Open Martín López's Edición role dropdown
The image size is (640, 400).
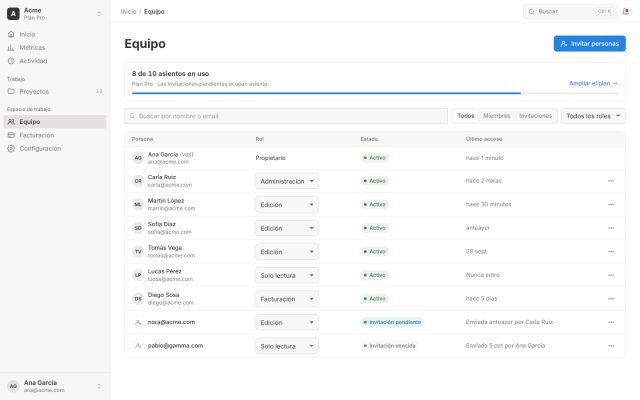coord(287,205)
